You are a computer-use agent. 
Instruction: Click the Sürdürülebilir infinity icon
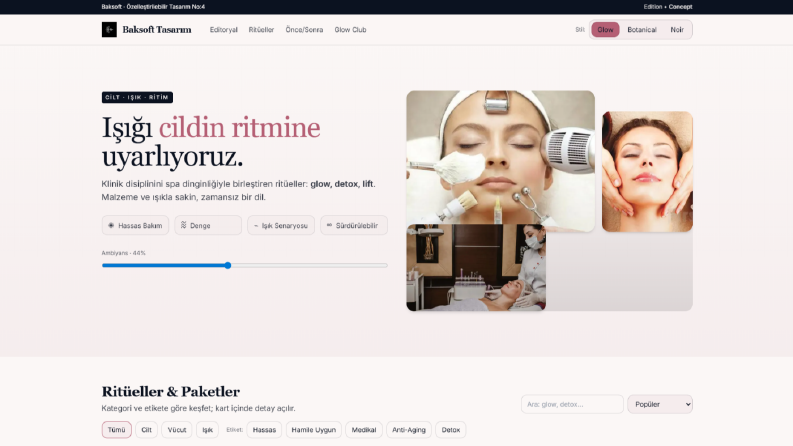coord(329,225)
